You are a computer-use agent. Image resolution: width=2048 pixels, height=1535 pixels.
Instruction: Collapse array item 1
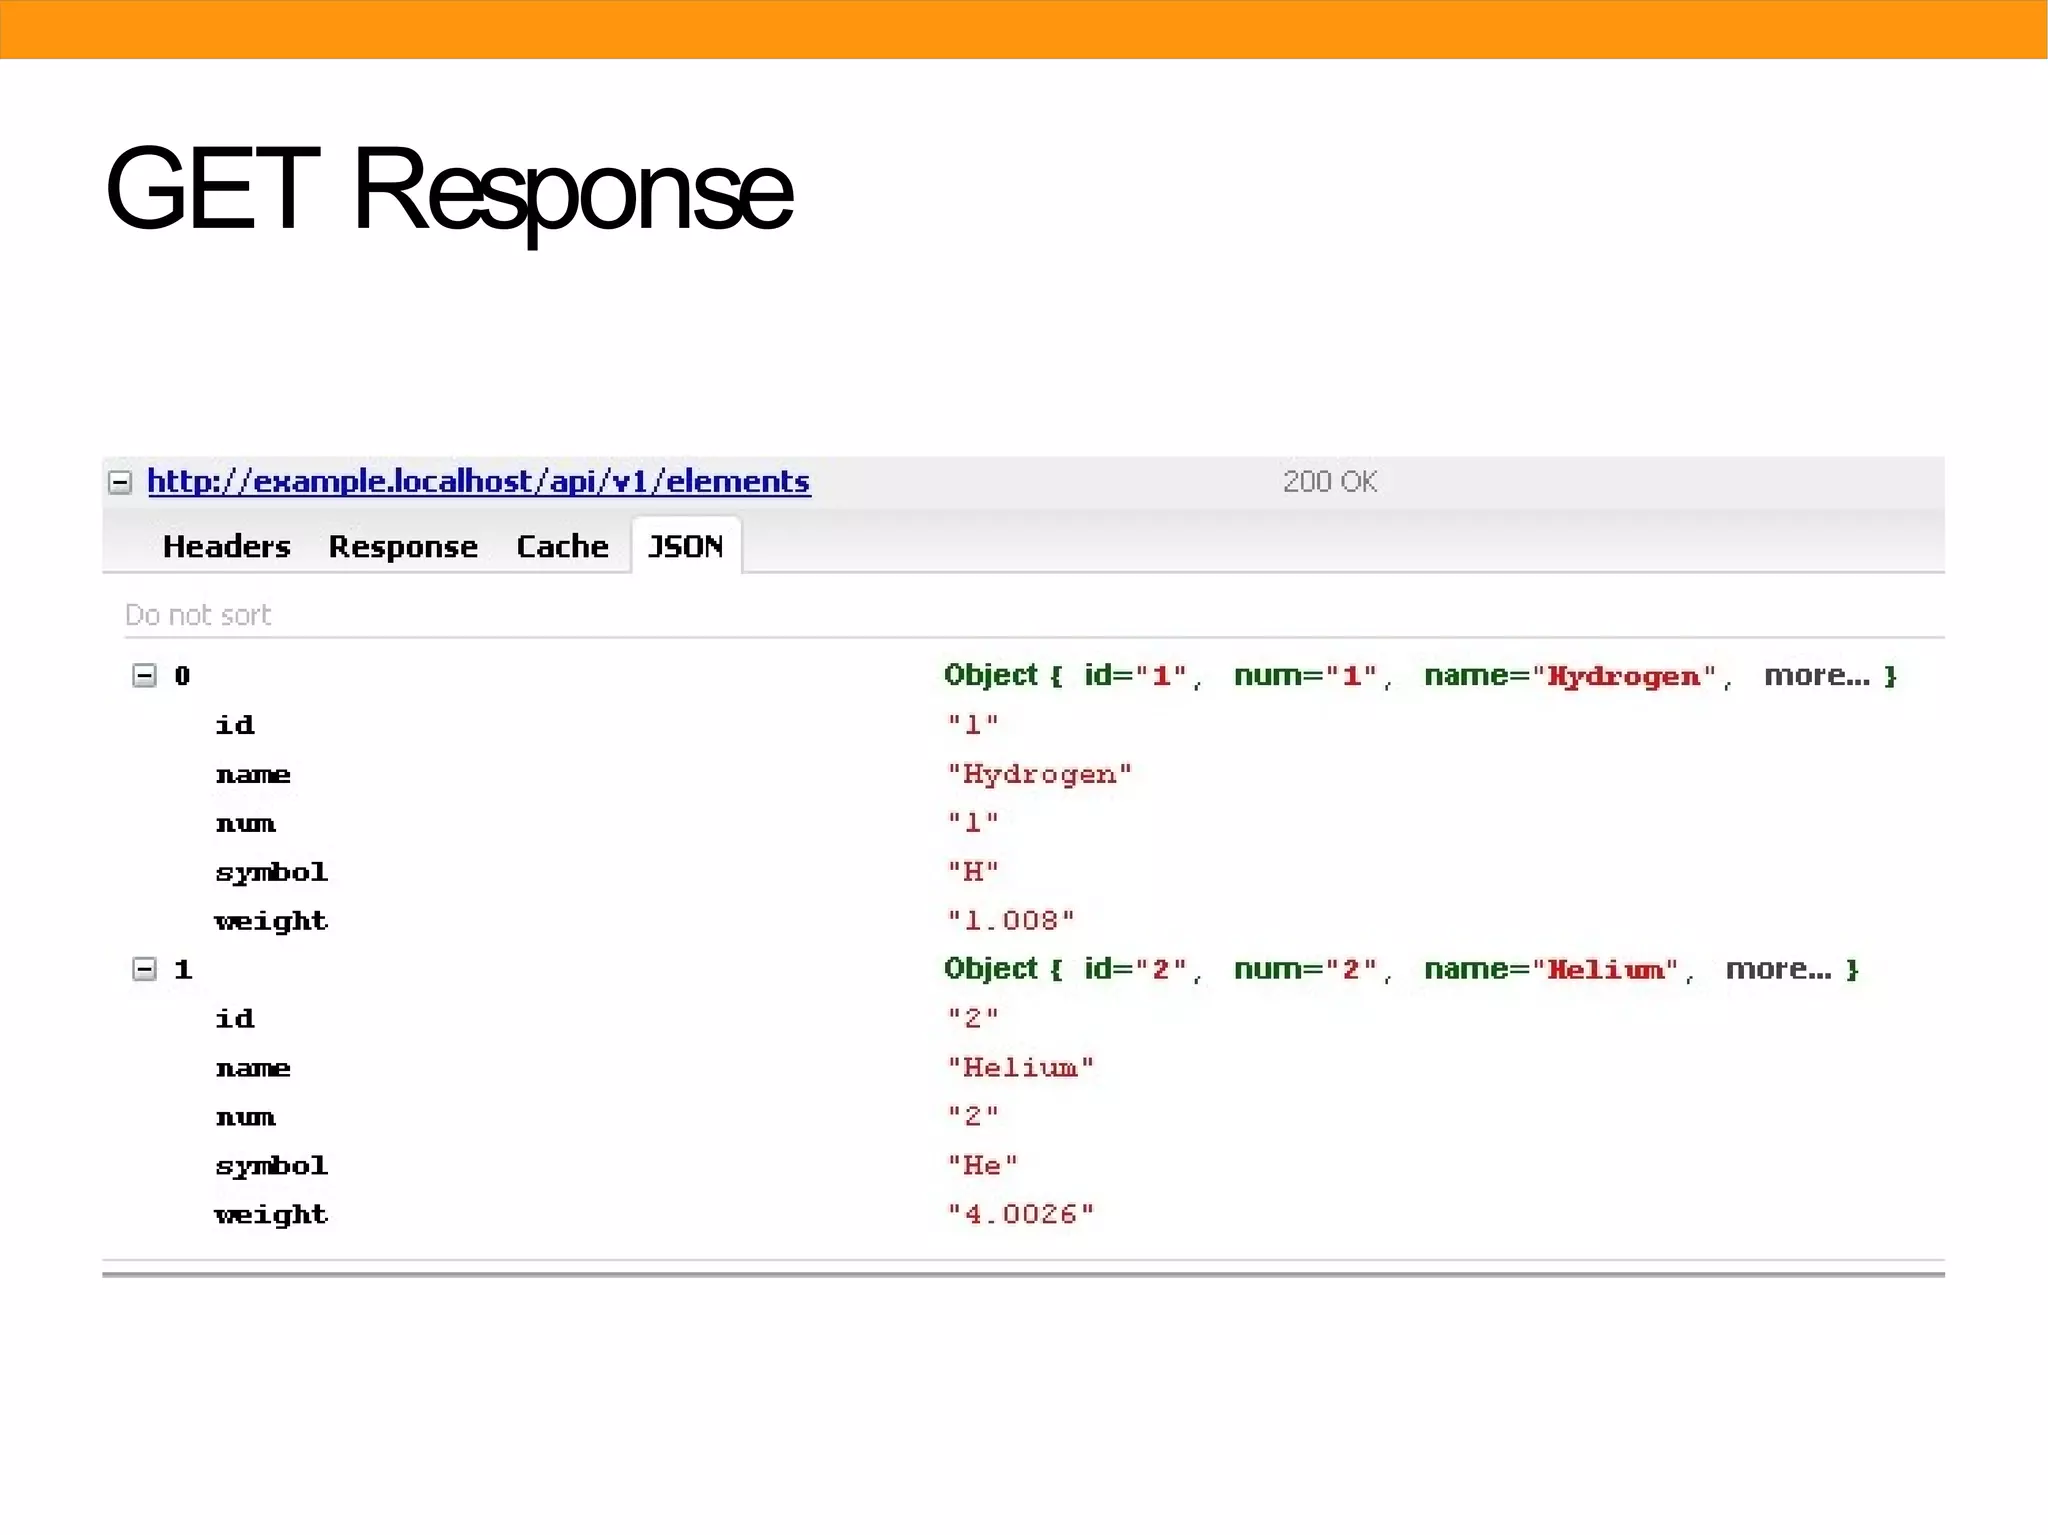145,969
